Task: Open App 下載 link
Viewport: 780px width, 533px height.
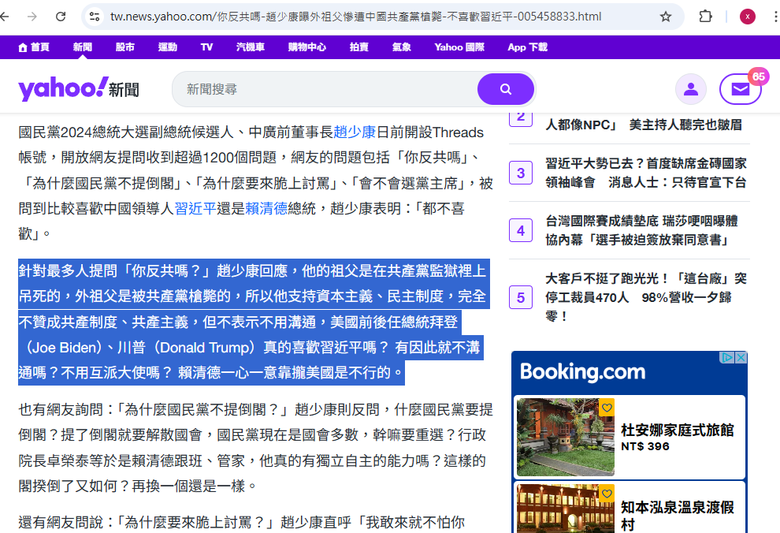Action: point(527,47)
